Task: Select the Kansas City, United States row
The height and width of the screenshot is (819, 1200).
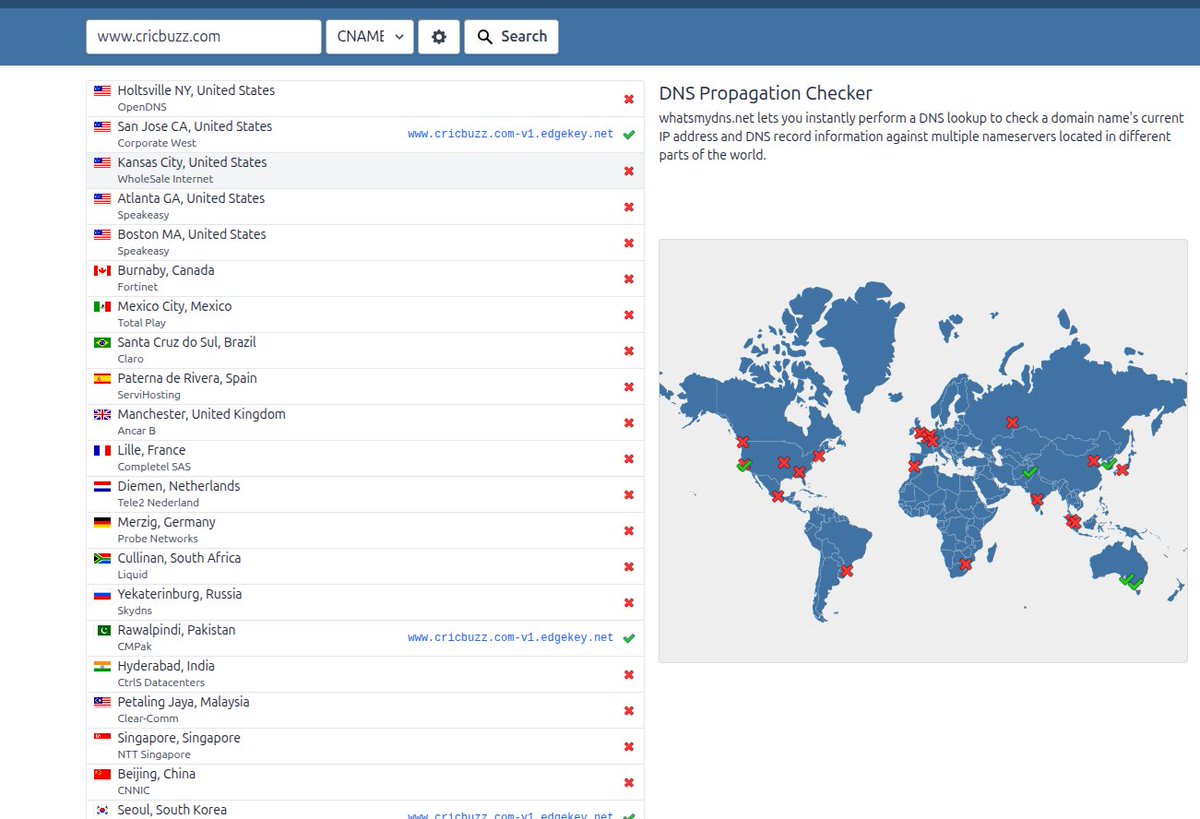Action: click(x=365, y=171)
